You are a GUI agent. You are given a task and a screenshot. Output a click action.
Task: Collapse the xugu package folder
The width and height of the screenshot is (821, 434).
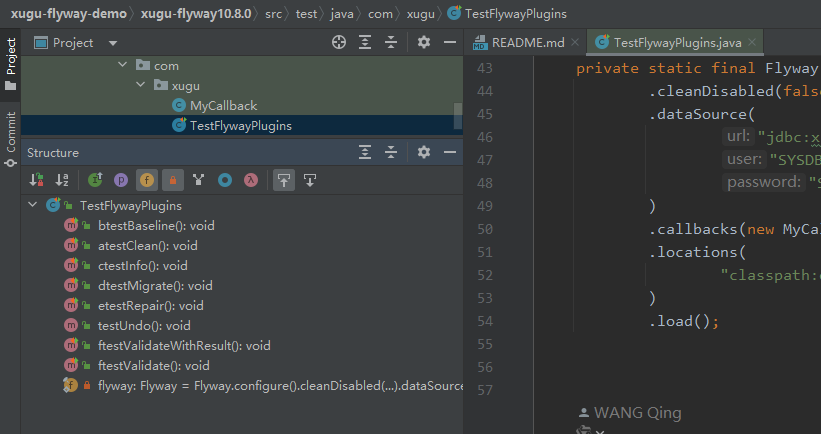[143, 86]
